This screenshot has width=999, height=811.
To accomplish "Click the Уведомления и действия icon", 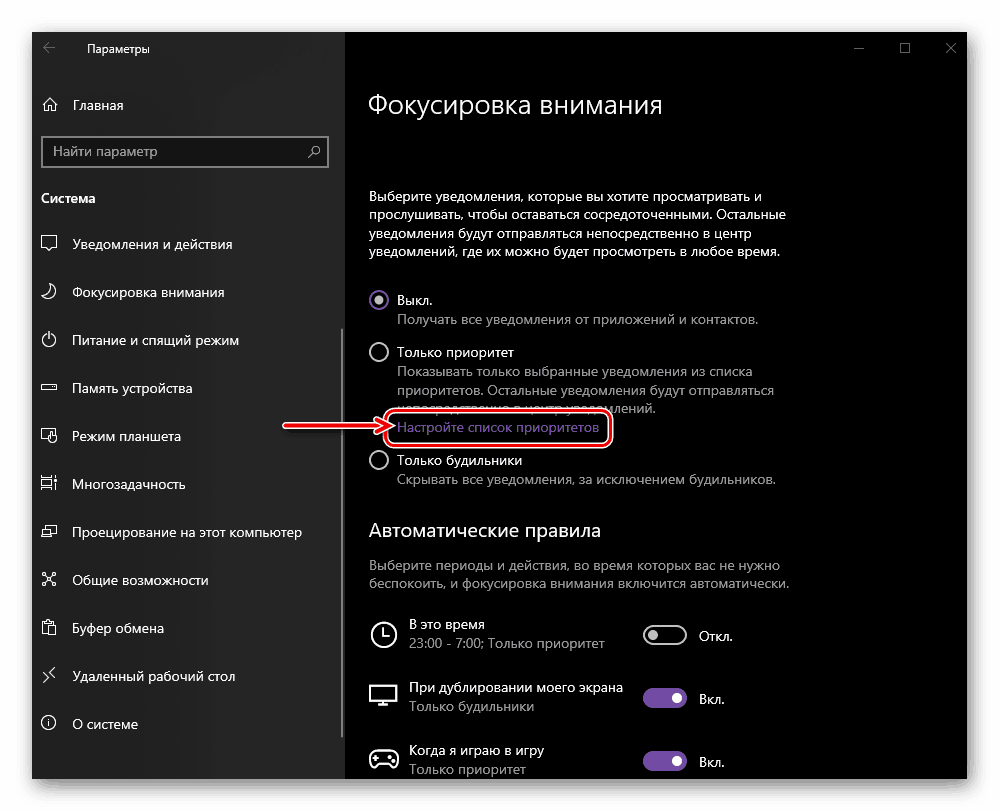I will coord(49,244).
